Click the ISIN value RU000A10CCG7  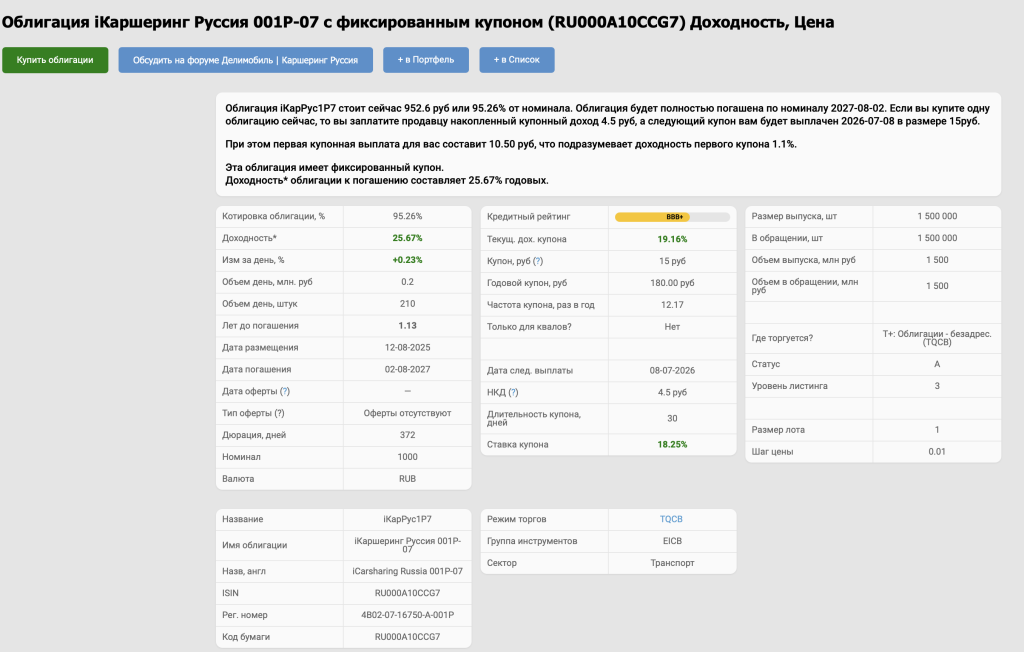pyautogui.click(x=408, y=593)
